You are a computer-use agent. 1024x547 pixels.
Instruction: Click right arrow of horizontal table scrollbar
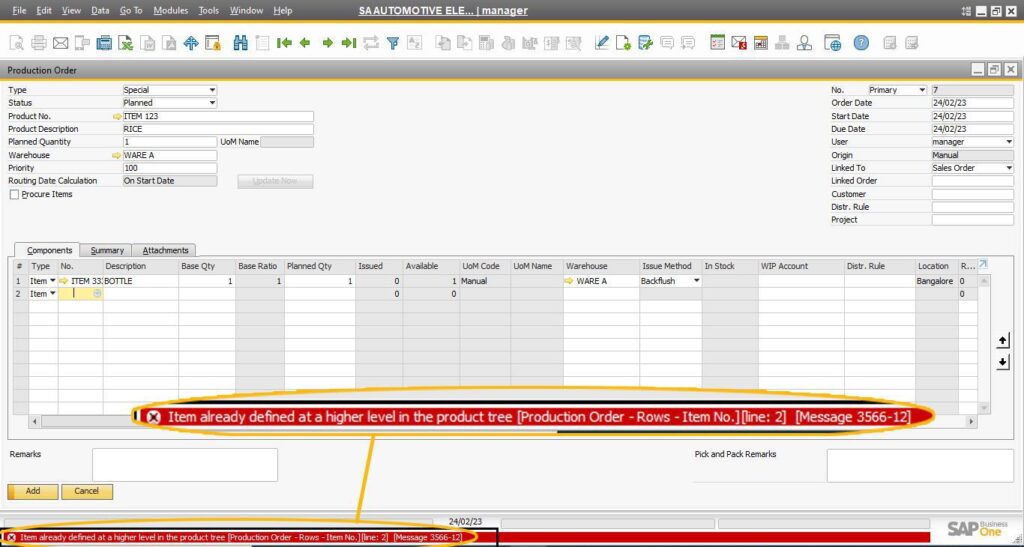click(x=971, y=422)
